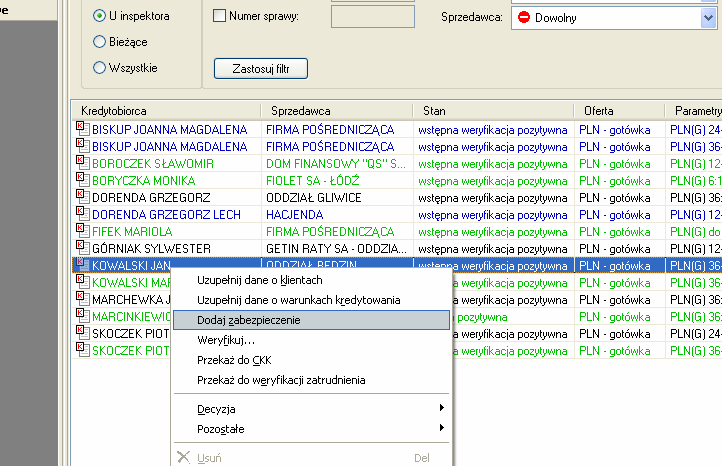Select 'Dodaj zabezpieczenie' menu entry
722x466 pixels.
click(311, 320)
